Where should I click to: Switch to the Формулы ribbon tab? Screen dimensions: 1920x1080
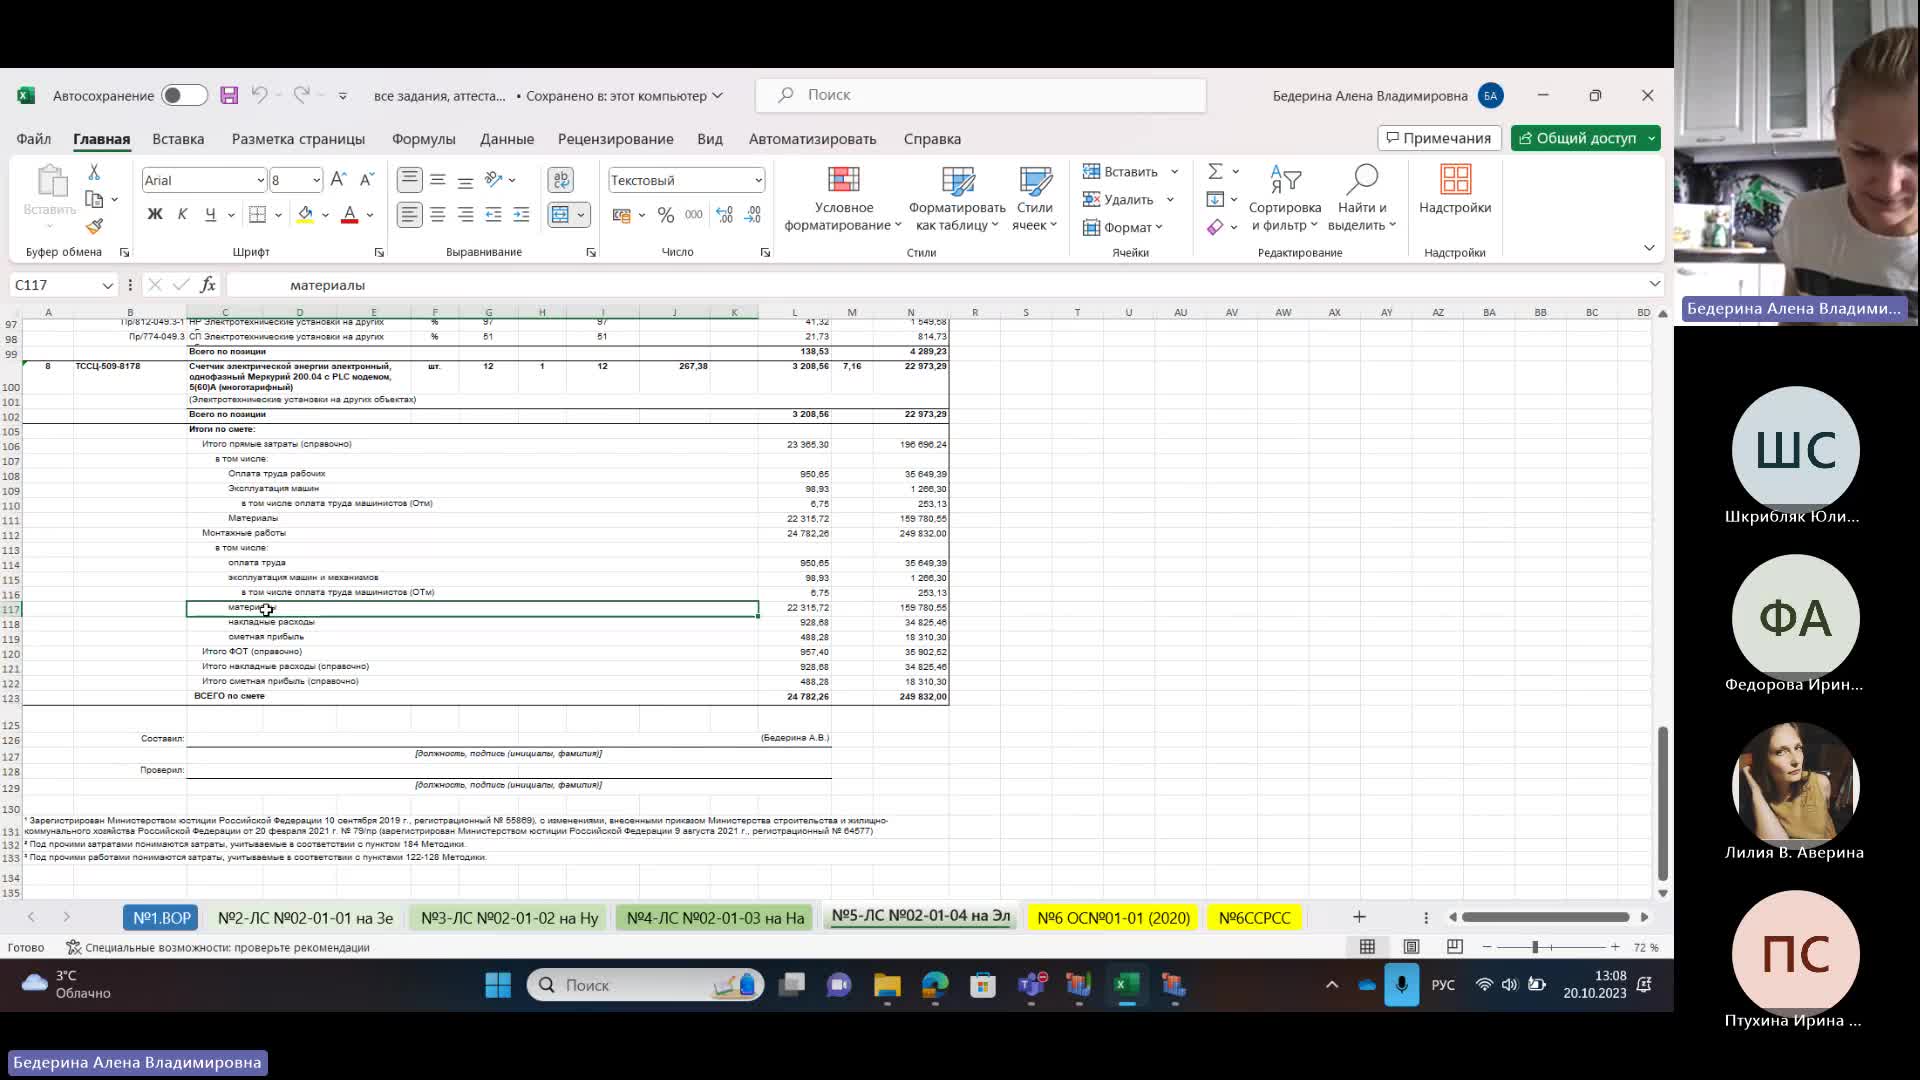(x=424, y=139)
